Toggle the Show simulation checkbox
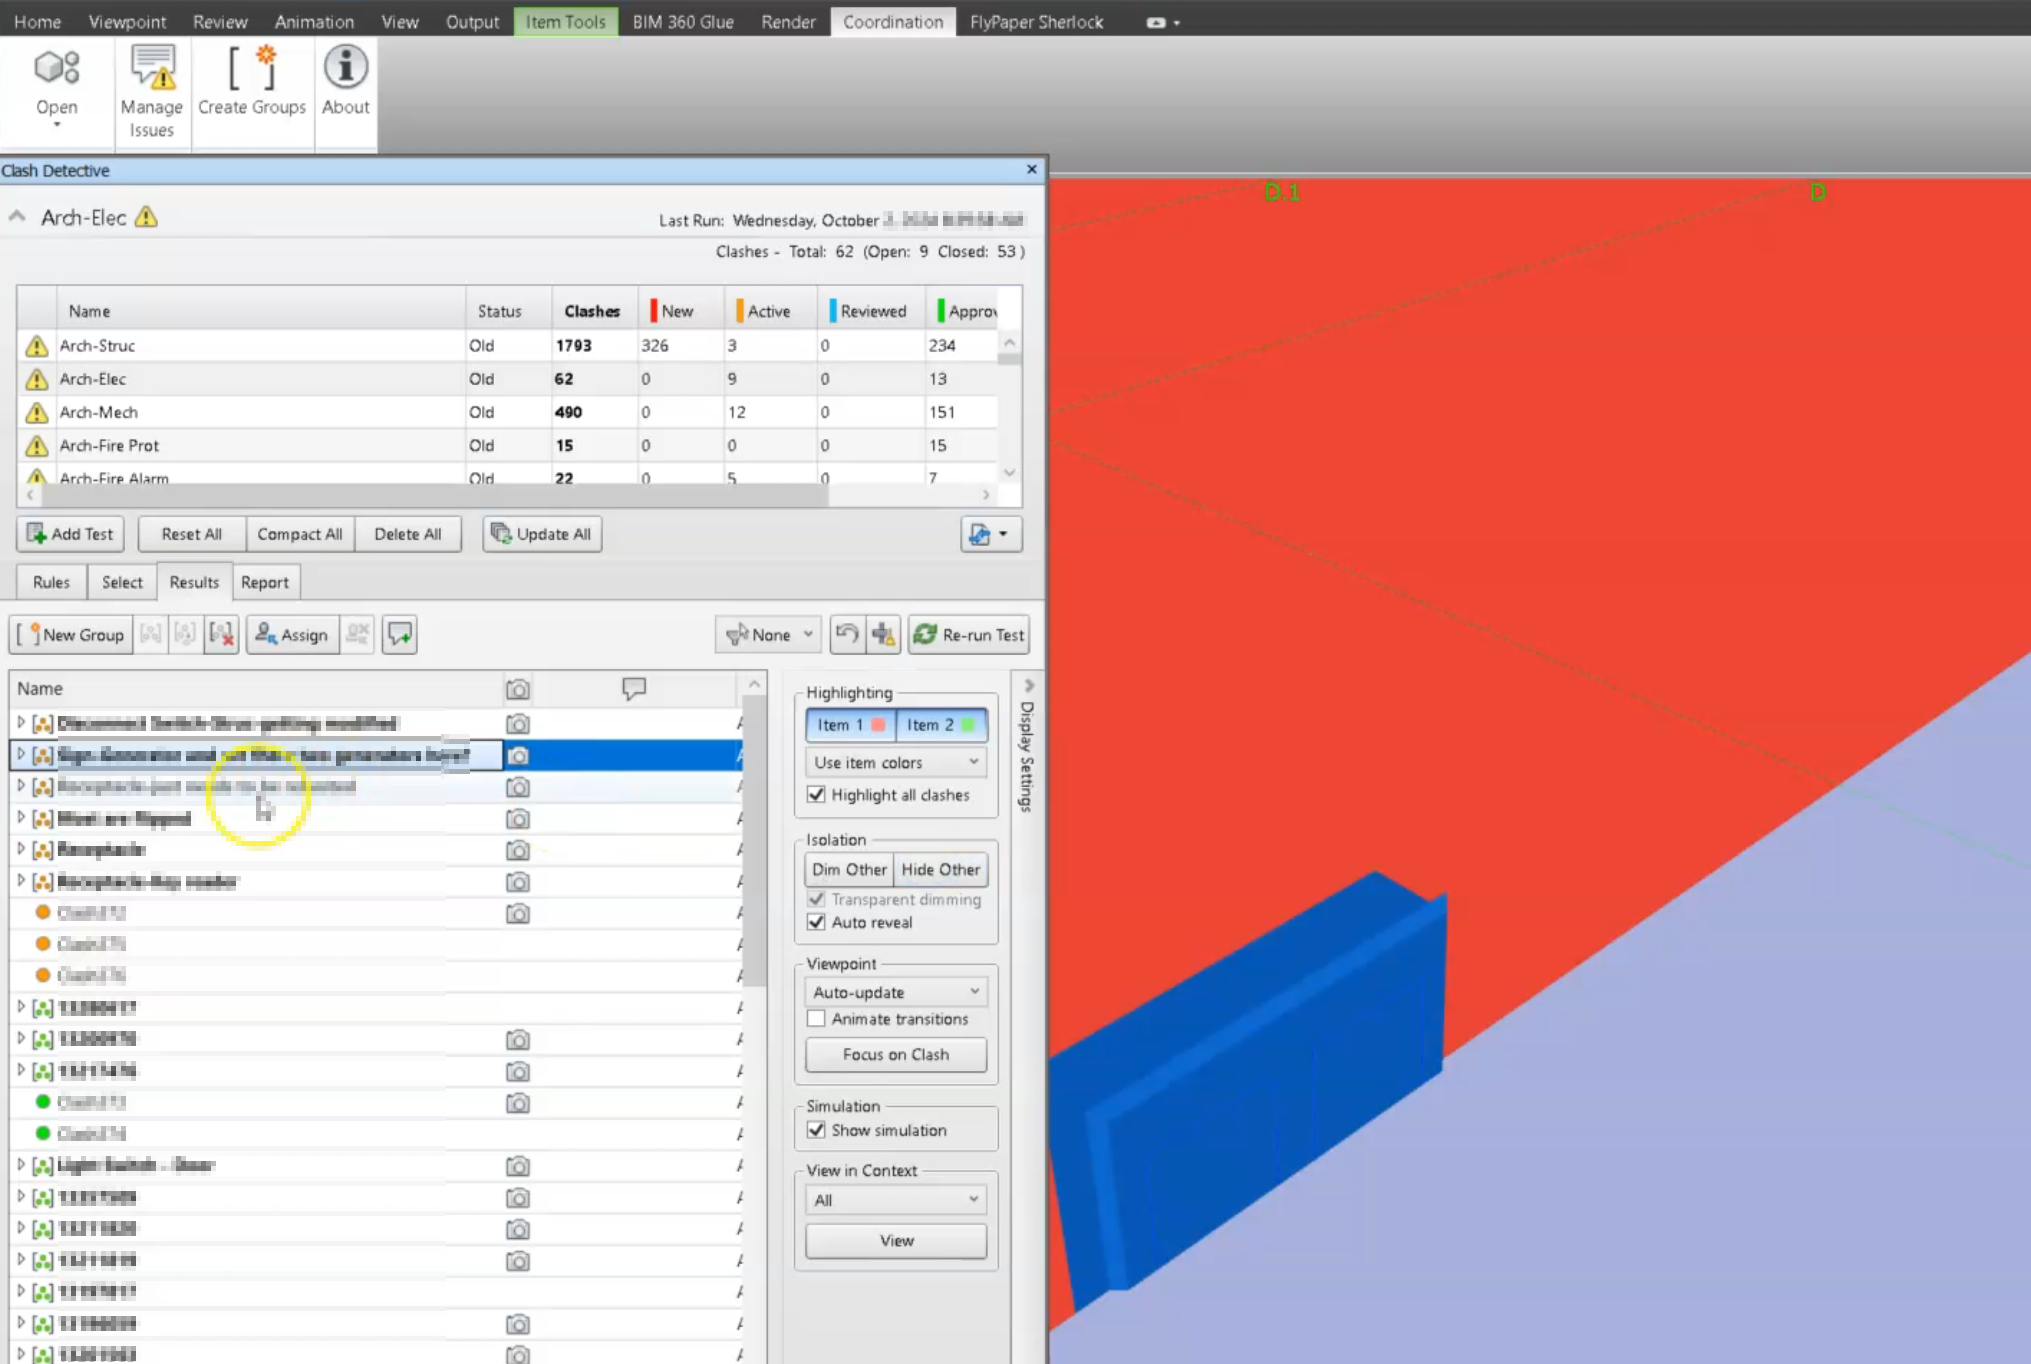 click(x=816, y=1130)
